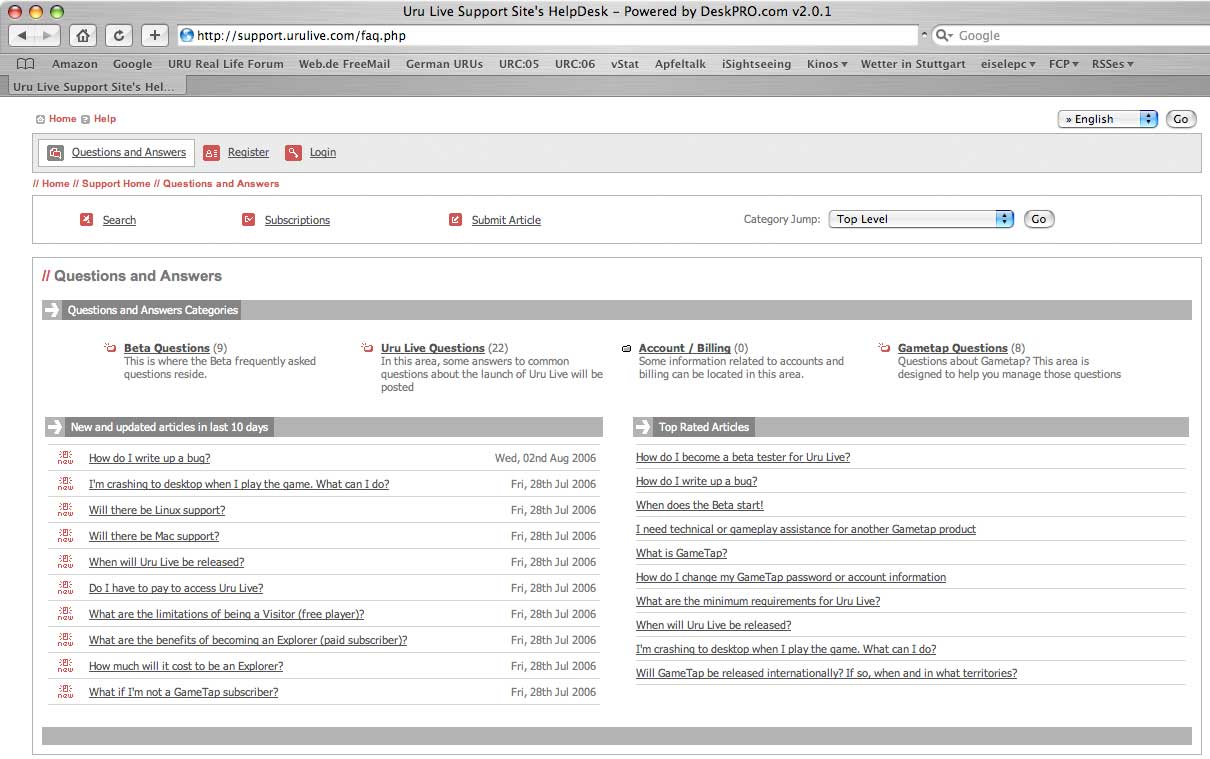Click the Submit Article icon
The width and height of the screenshot is (1210, 759).
pyautogui.click(x=456, y=220)
